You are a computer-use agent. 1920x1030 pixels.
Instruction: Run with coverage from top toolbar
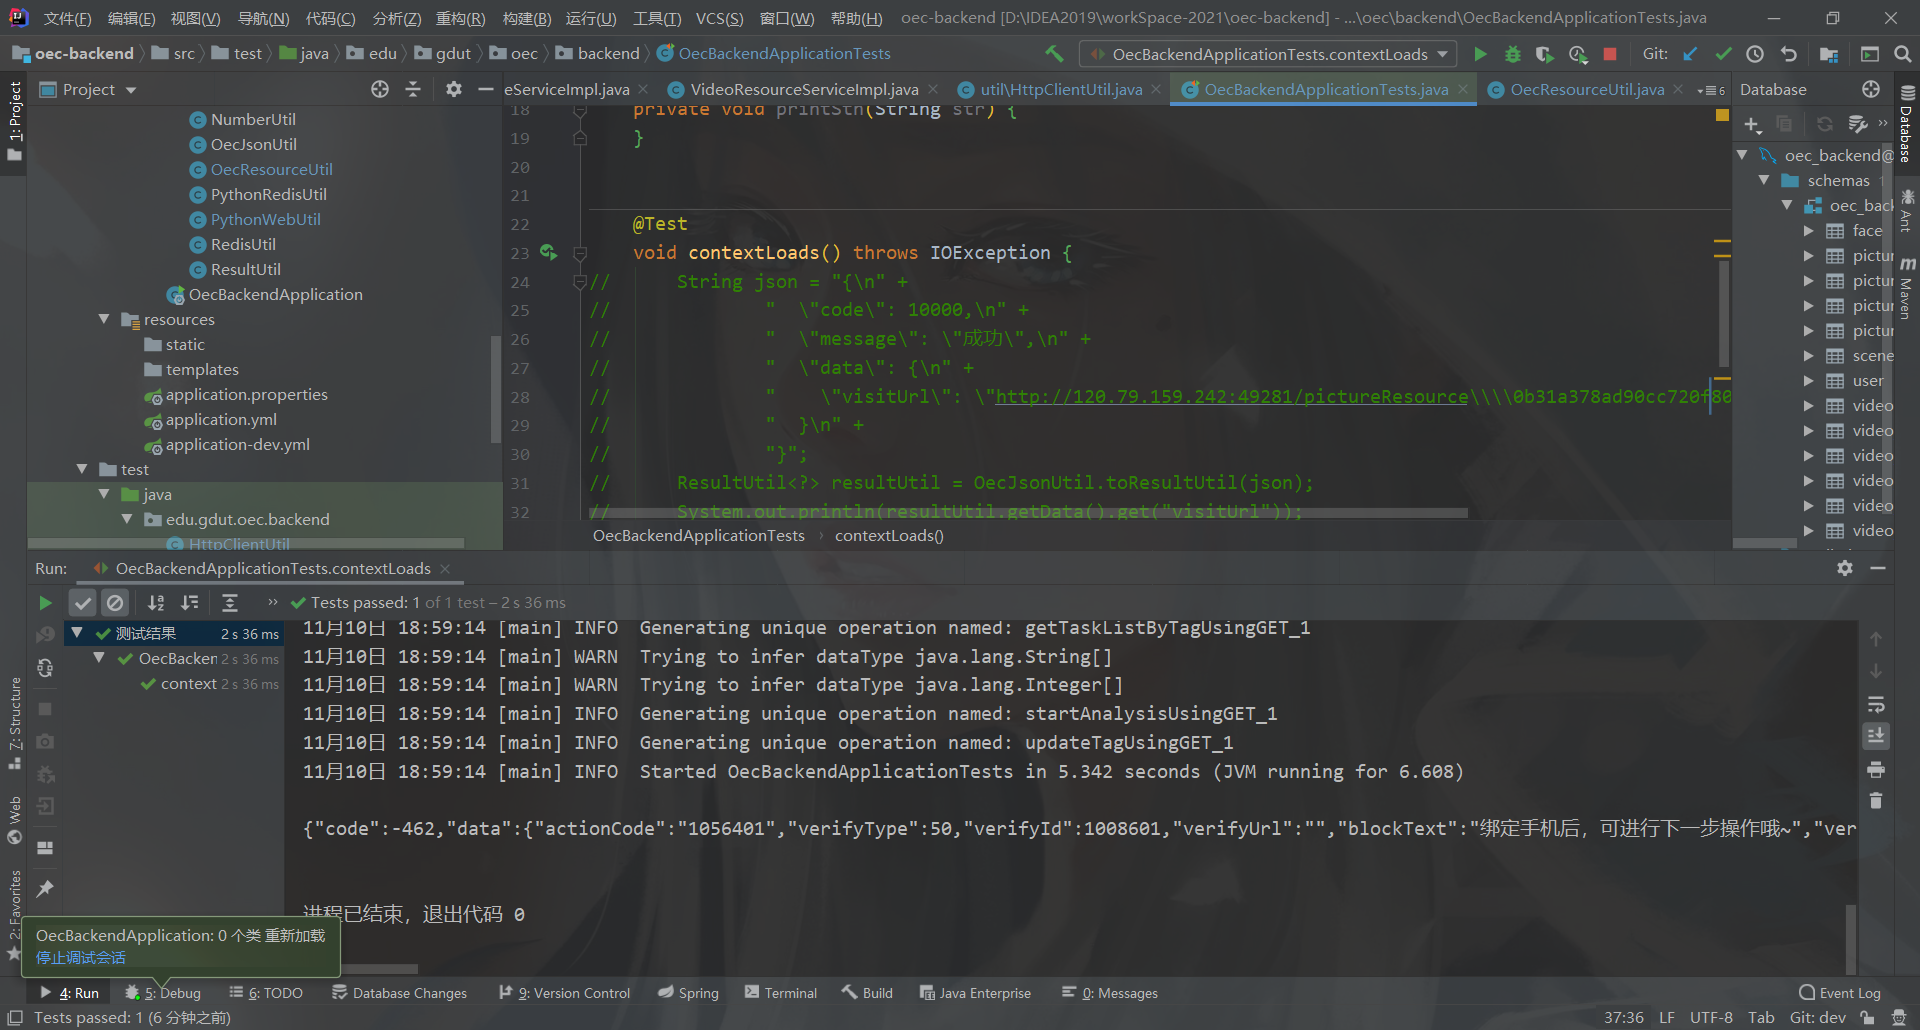1545,54
